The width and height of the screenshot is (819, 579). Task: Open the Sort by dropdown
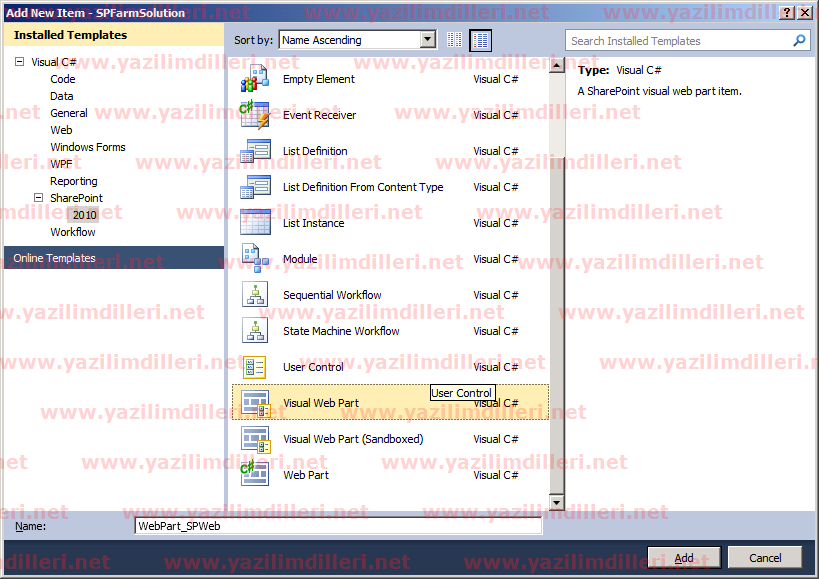428,40
